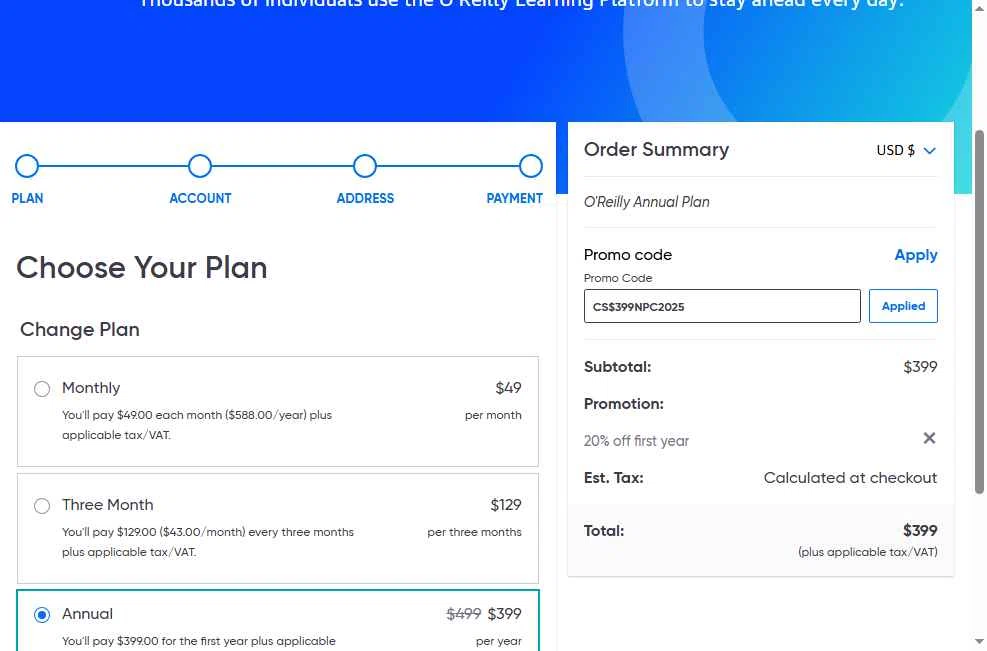The image size is (987, 651).
Task: Go to the PAYMENT step label
Action: click(514, 198)
